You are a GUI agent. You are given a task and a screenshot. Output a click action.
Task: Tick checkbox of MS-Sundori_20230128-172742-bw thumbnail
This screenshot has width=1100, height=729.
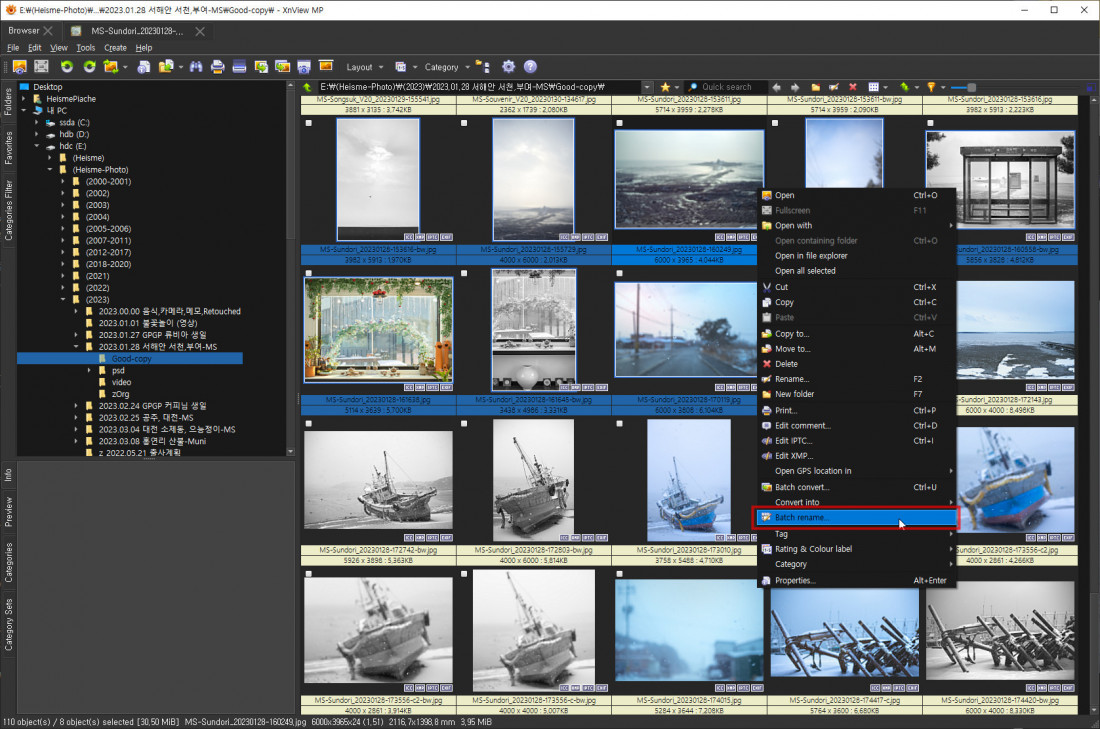(x=309, y=424)
